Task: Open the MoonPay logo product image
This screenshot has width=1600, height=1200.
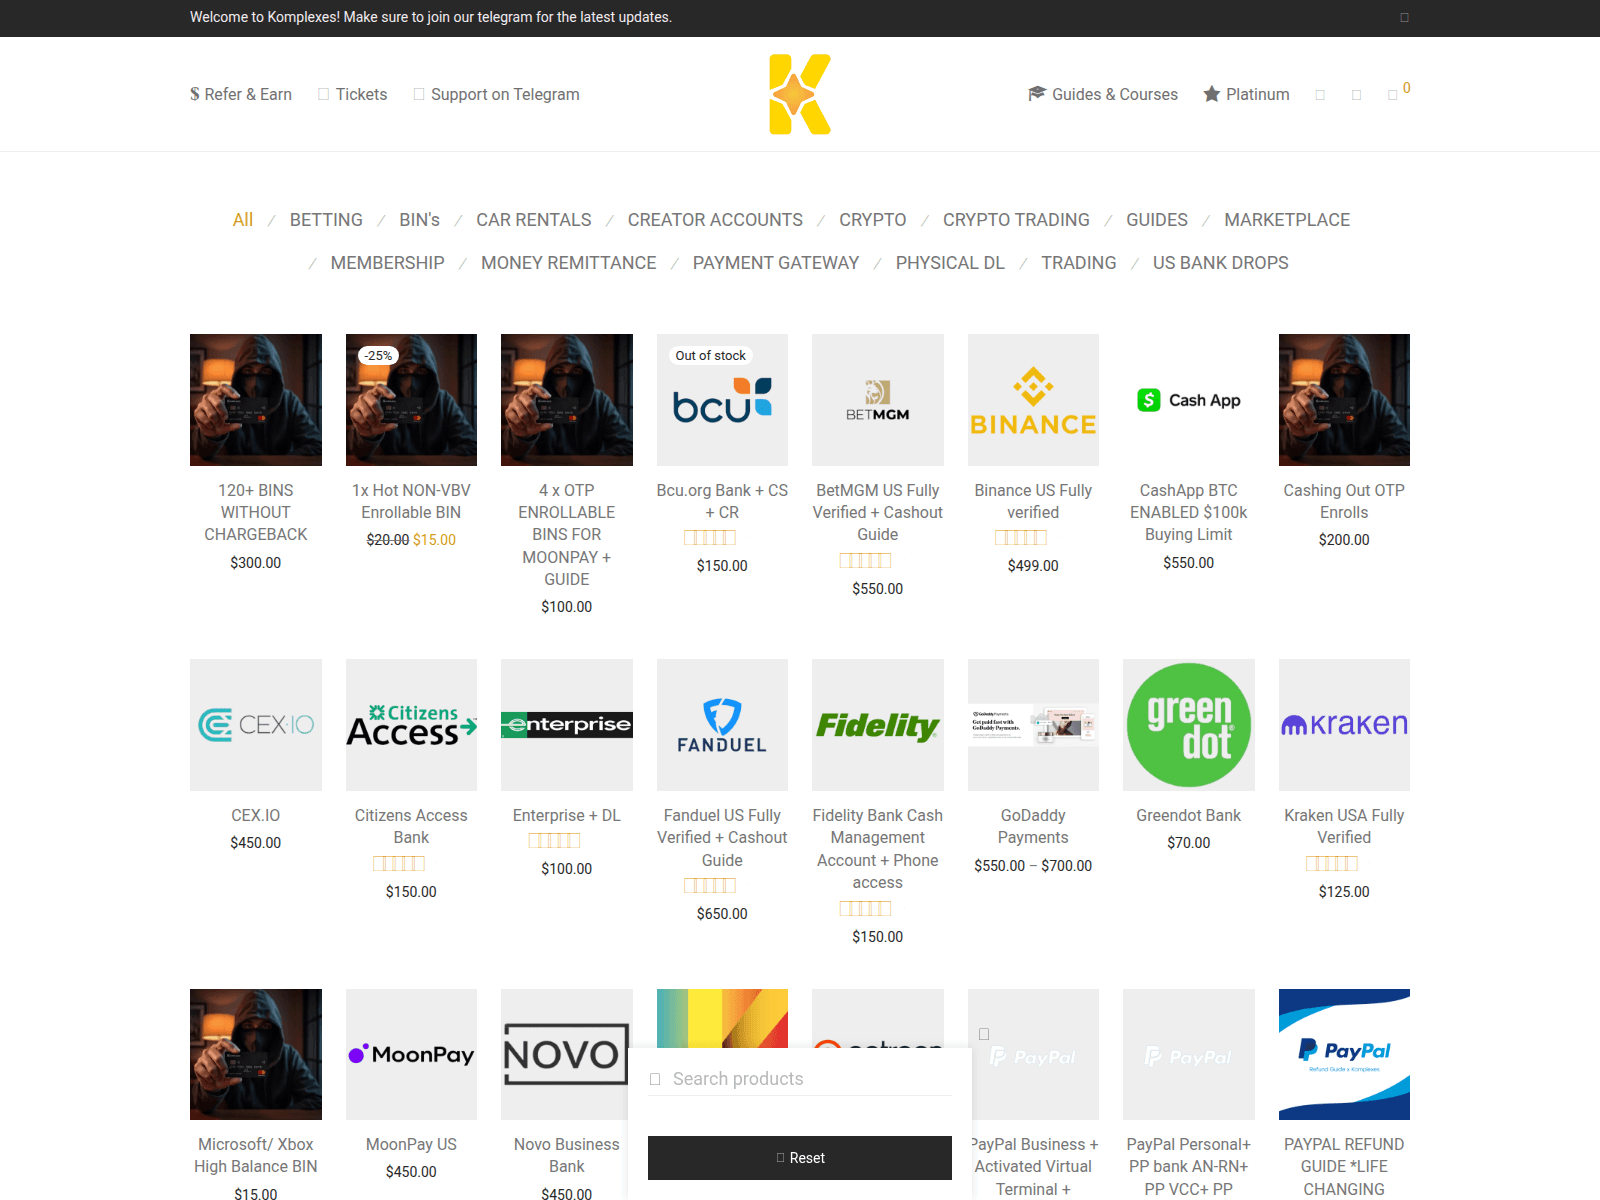Action: point(411,1054)
